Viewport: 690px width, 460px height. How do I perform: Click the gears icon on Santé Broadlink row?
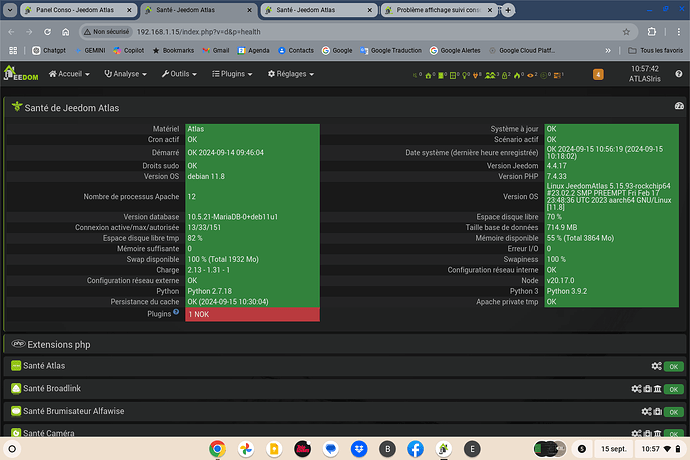tap(636, 389)
